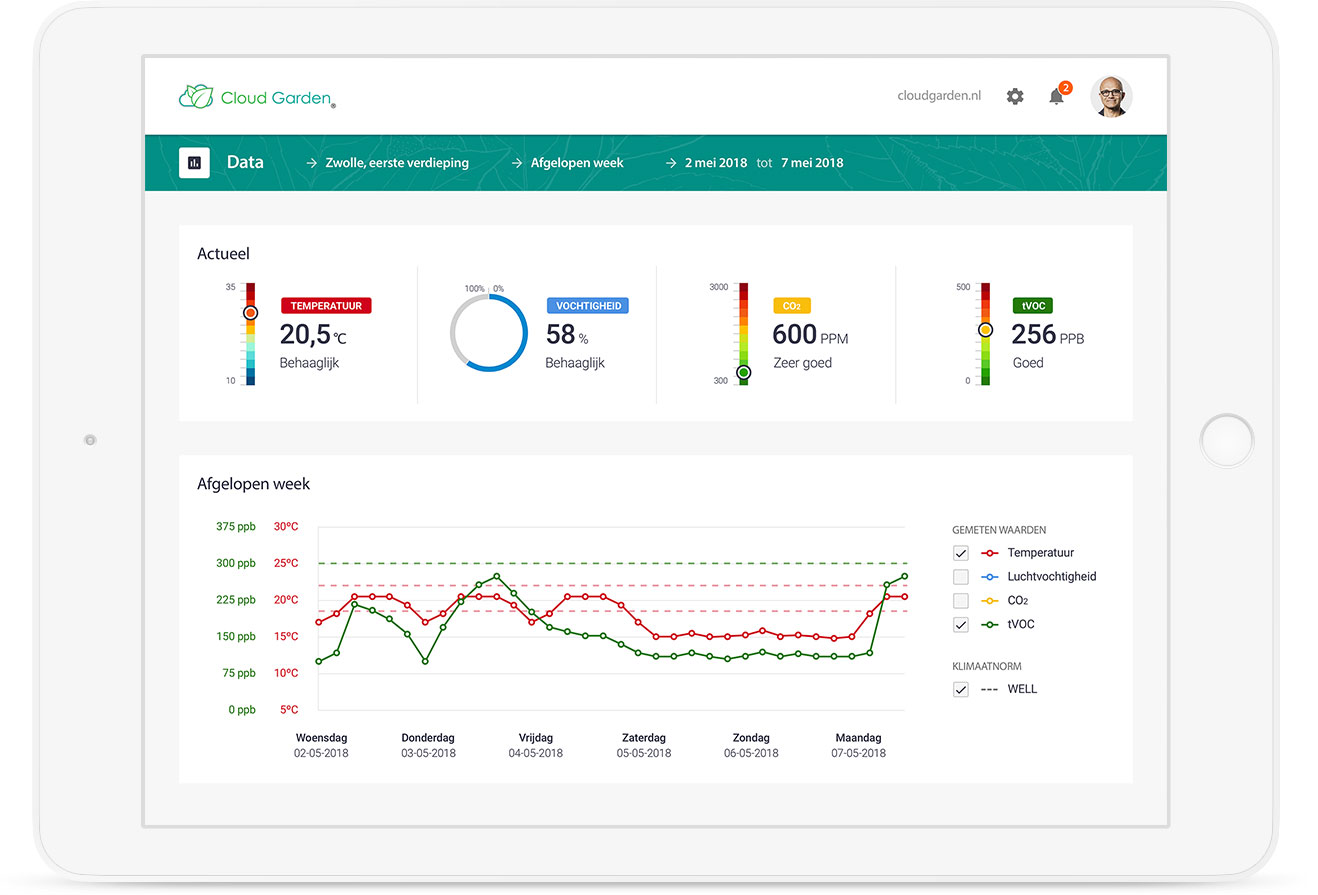Enable the Luchtvochtigheid series checkbox

click(x=961, y=577)
